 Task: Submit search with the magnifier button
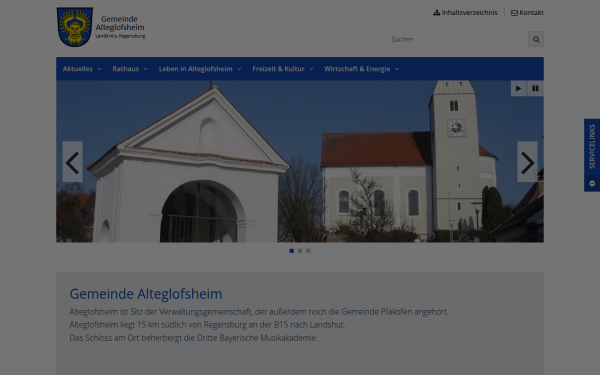[536, 39]
